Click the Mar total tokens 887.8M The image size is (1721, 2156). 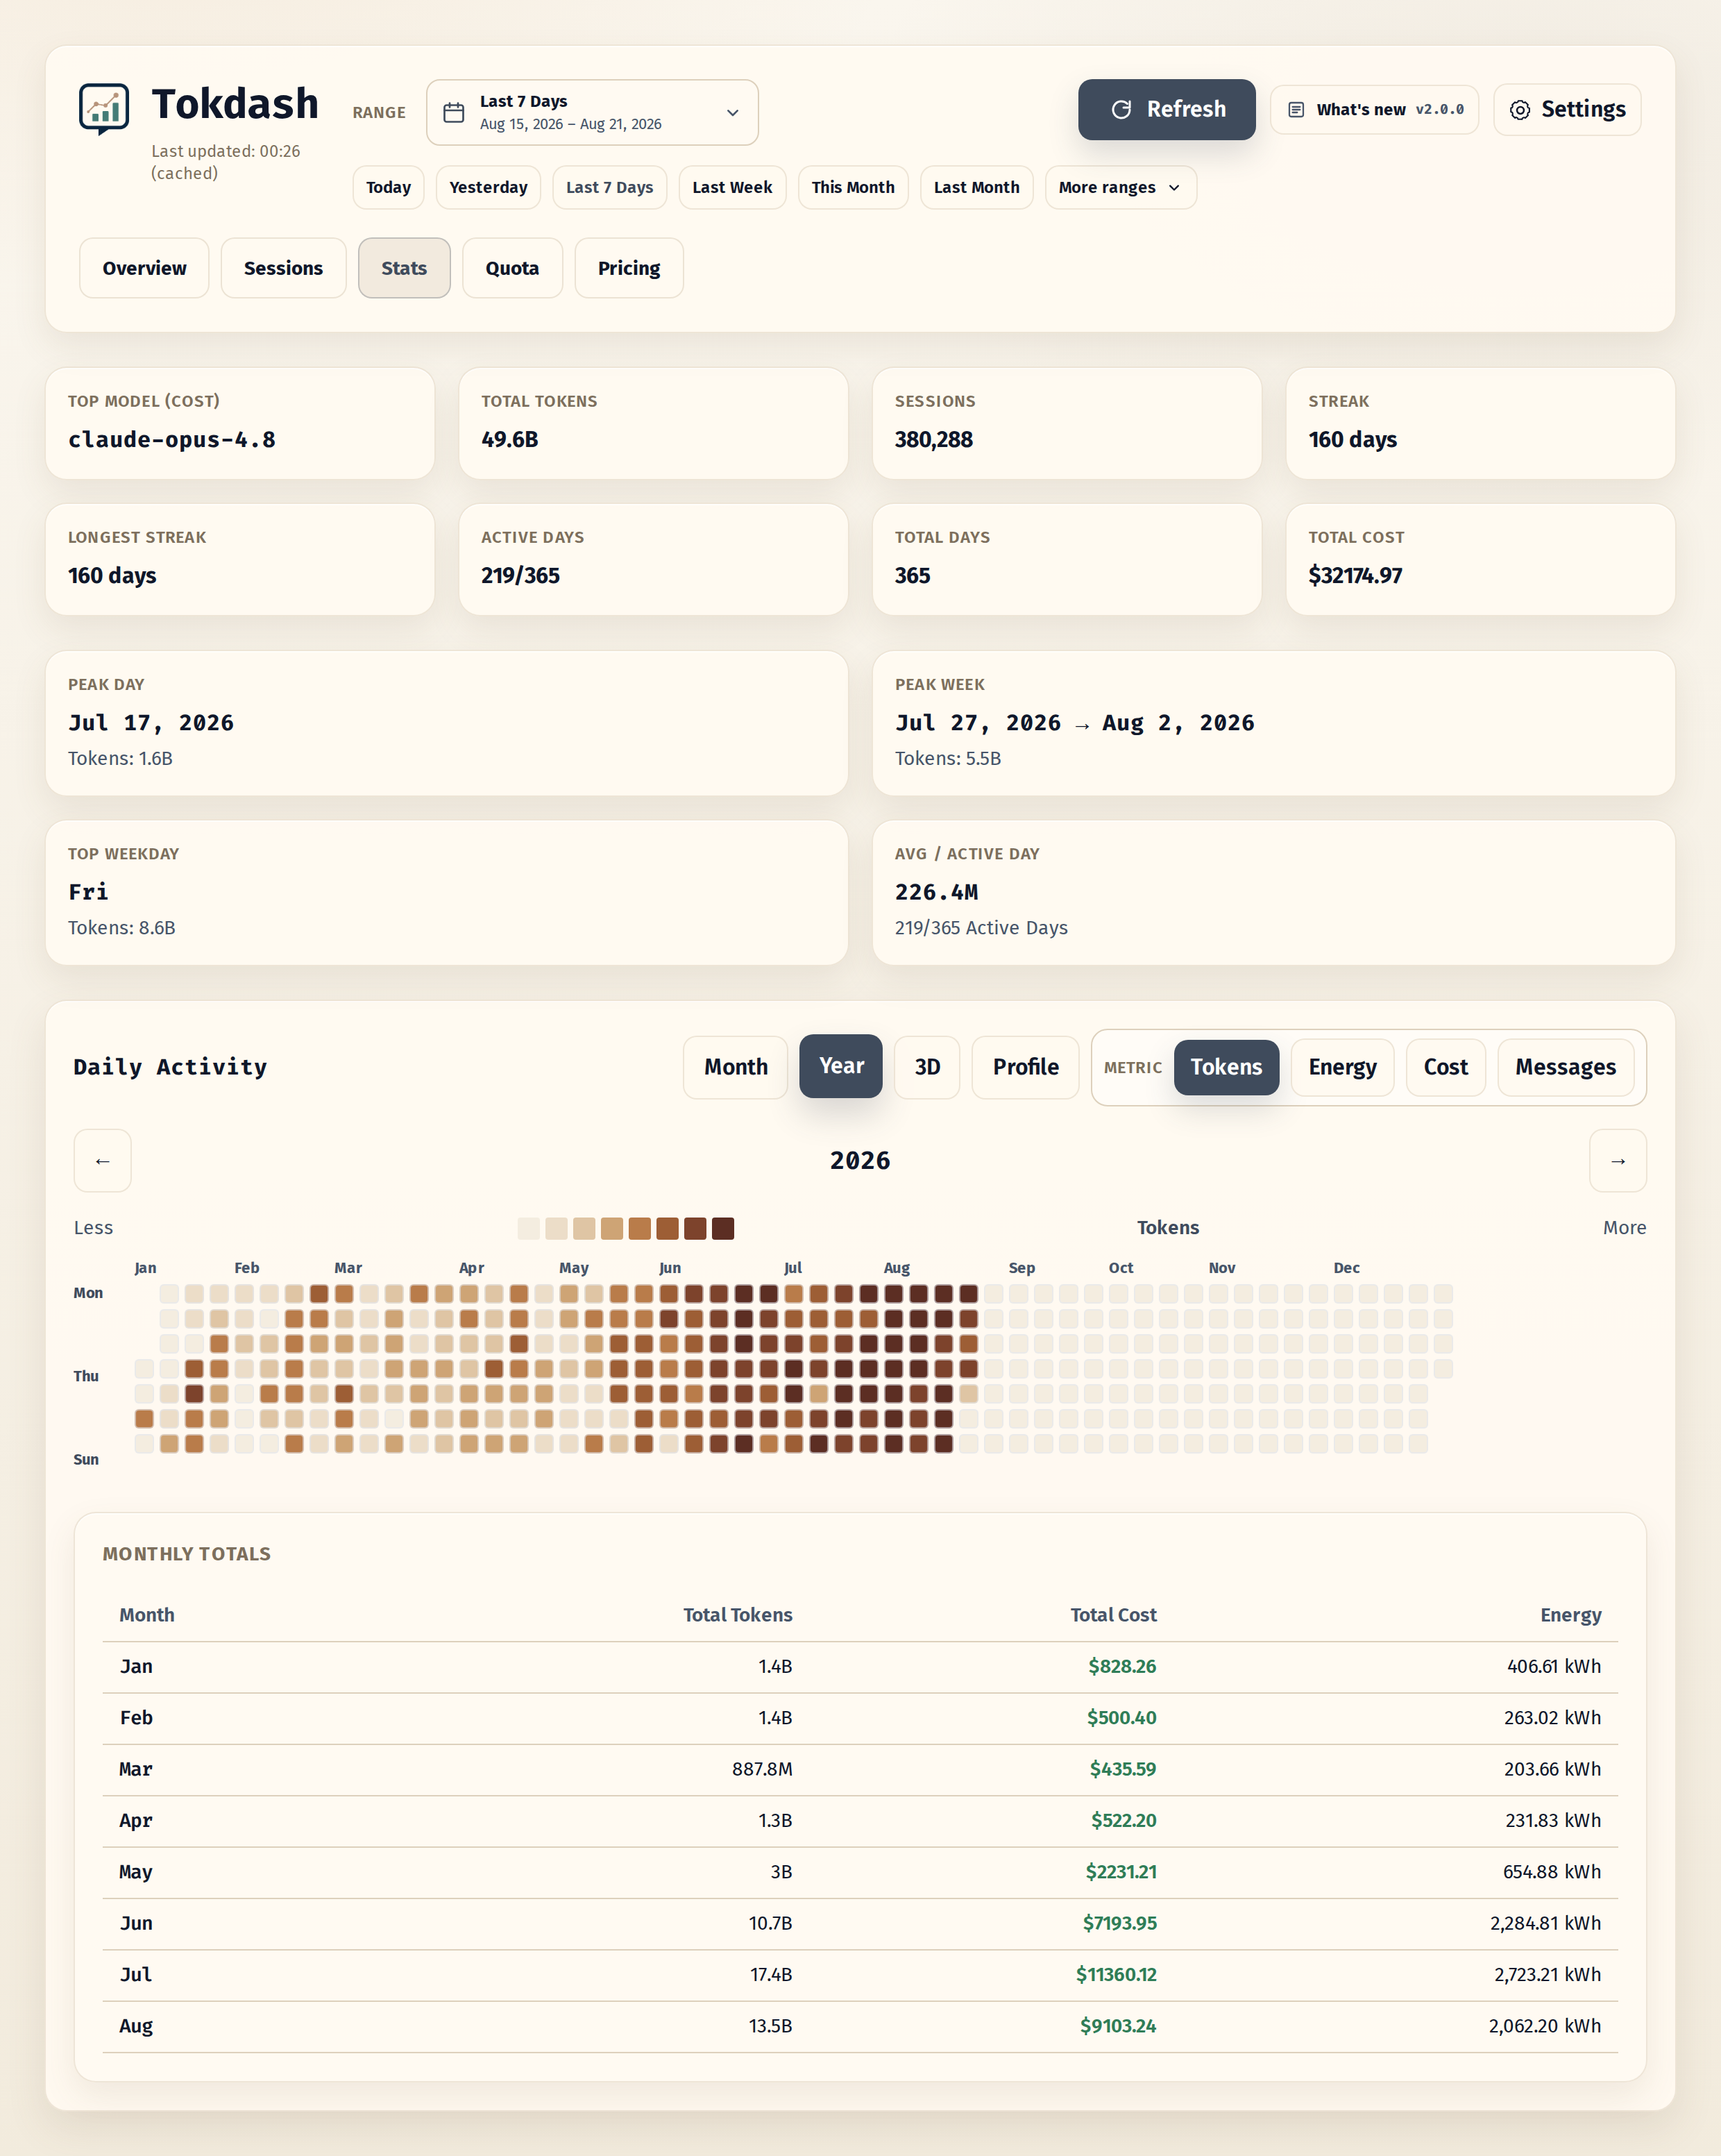(762, 1769)
